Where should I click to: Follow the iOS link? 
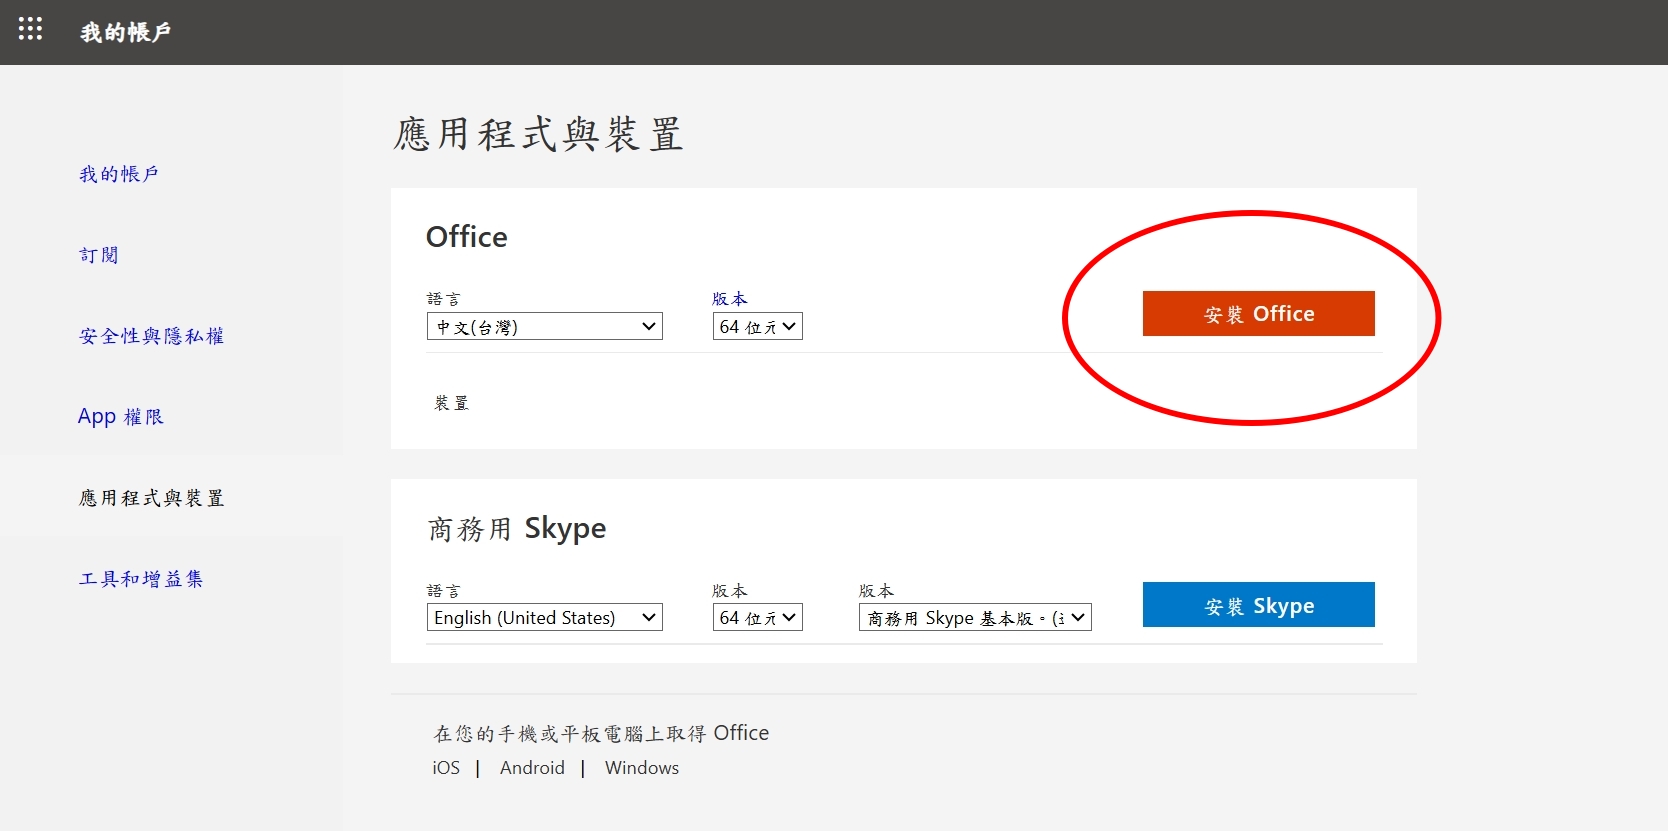click(x=446, y=768)
